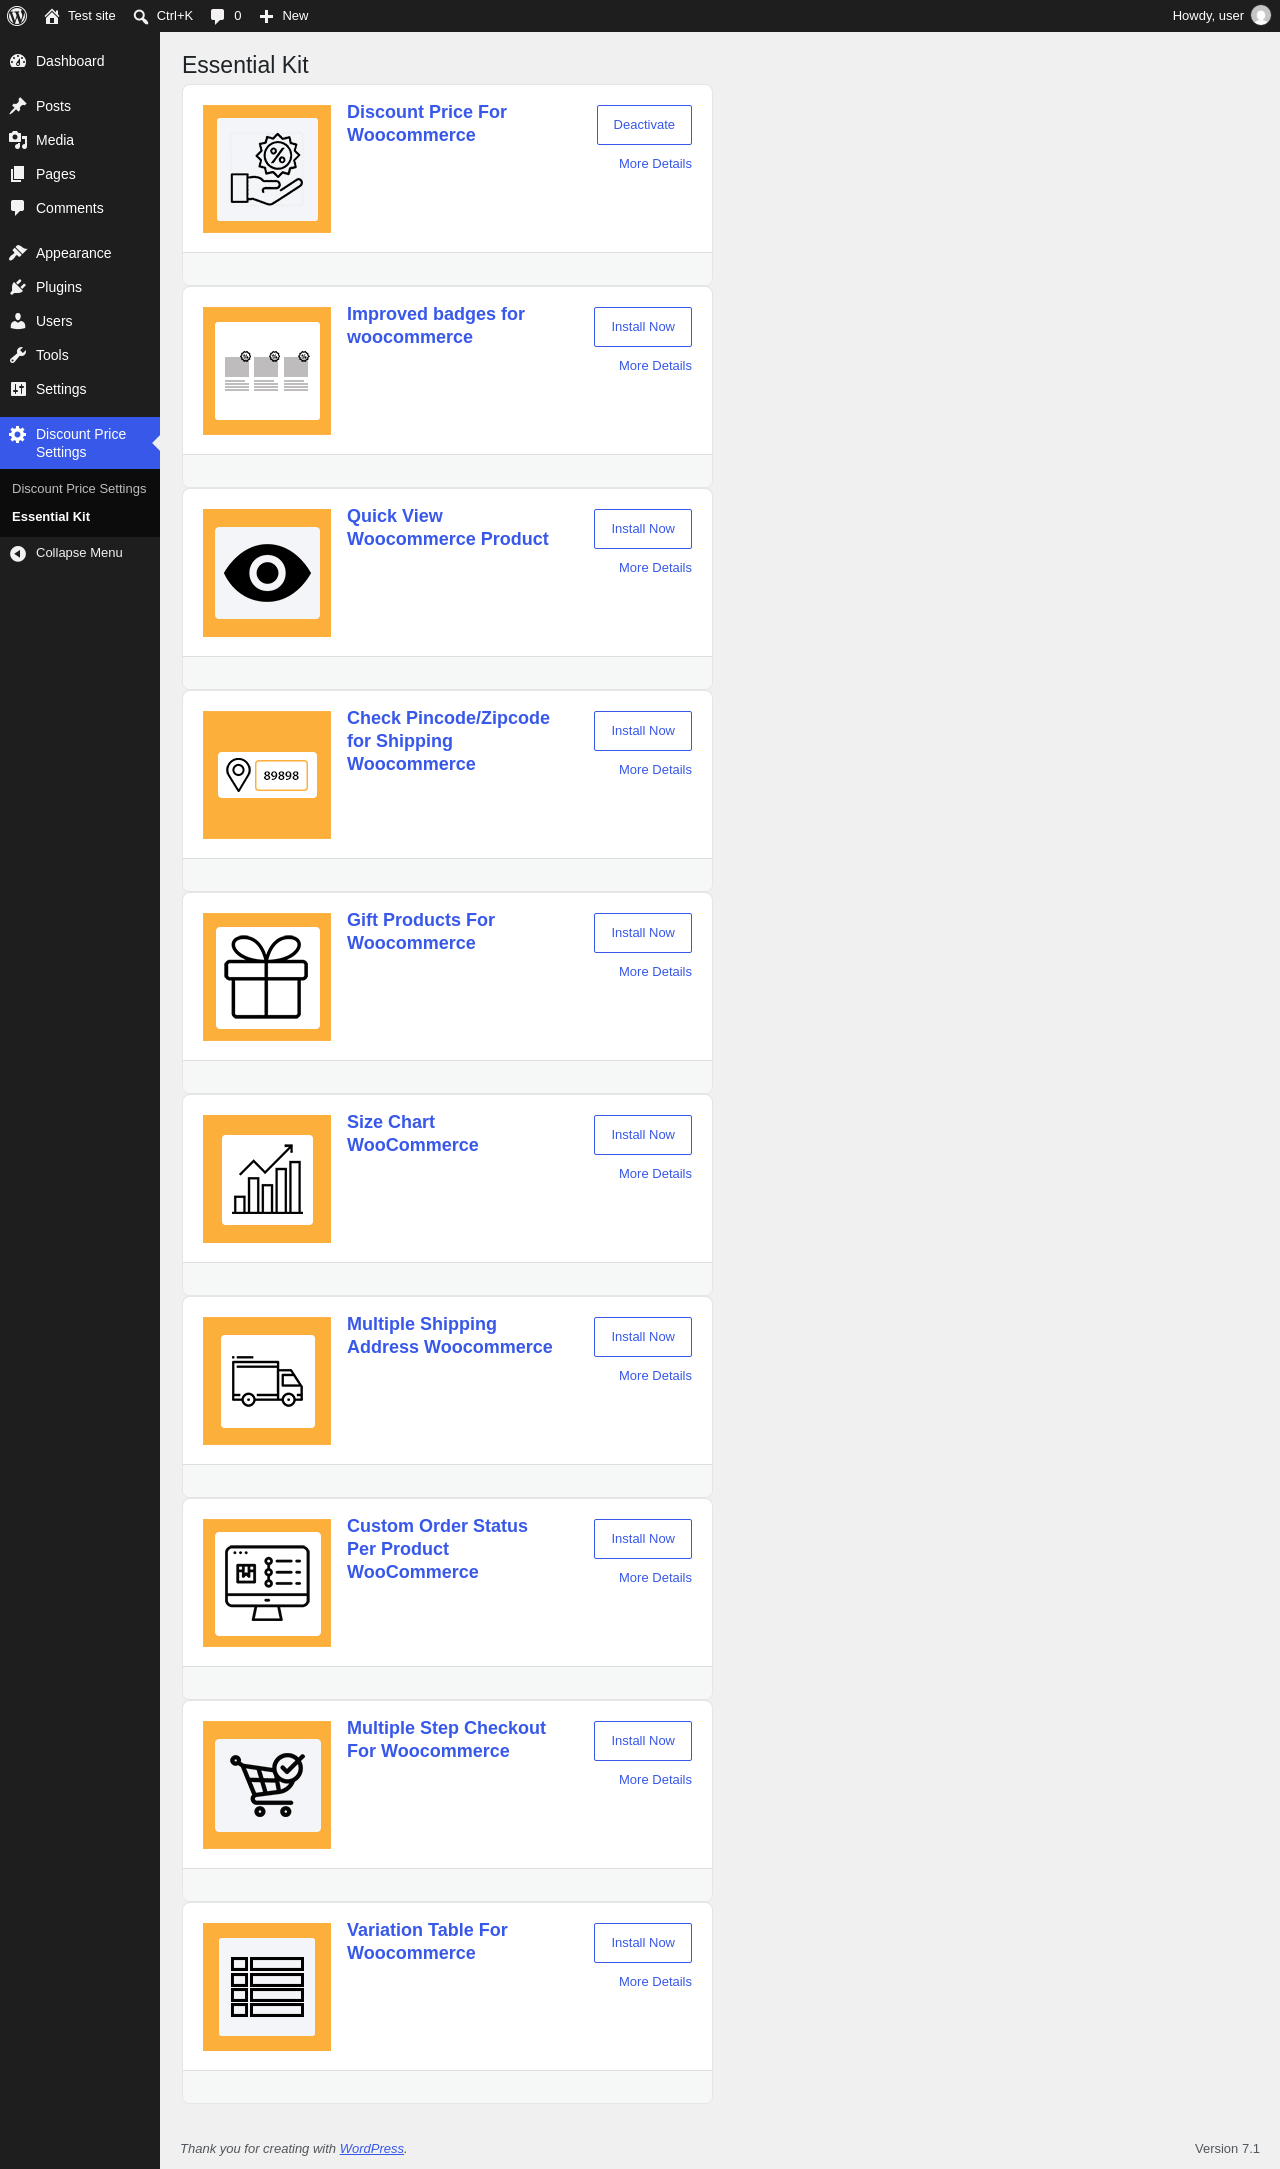Install Check Pincode/Zipcode for Shipping plugin
The height and width of the screenshot is (2169, 1280).
coord(643,731)
